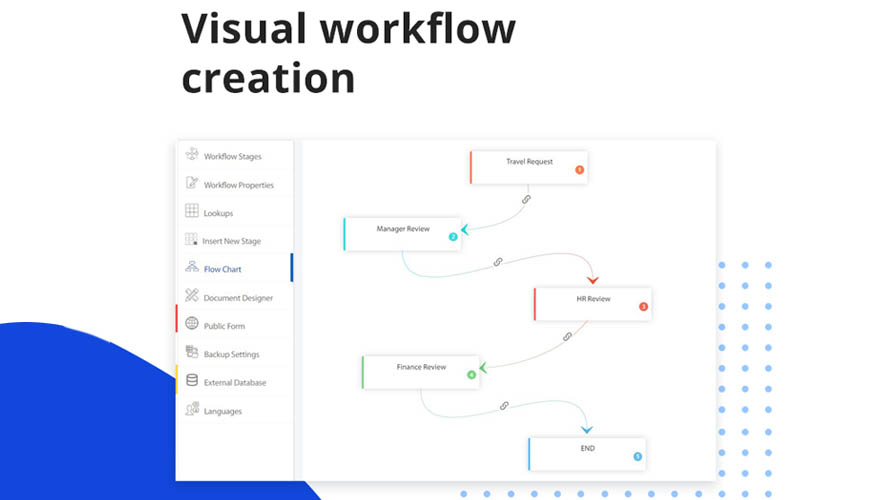The width and height of the screenshot is (890, 500).
Task: Open Workflow Properties menu item
Action: 234,183
